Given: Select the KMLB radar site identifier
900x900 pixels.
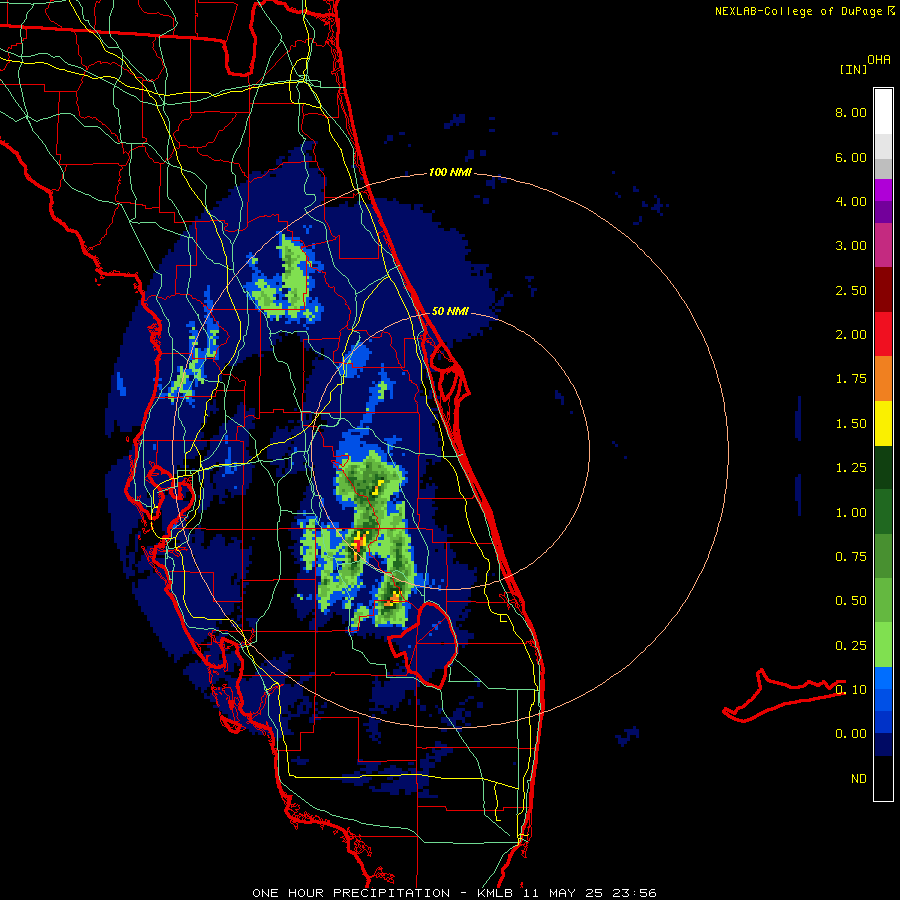Looking at the screenshot, I should tap(496, 893).
